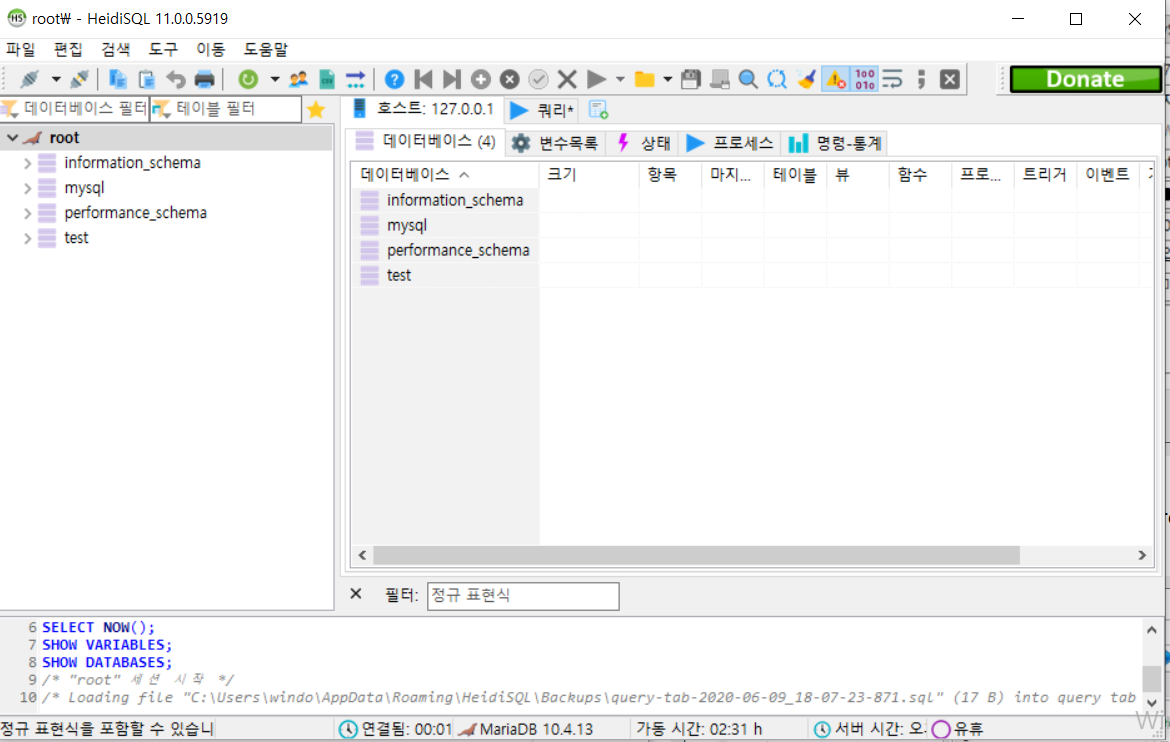Click the disconnect plug icon

80,79
